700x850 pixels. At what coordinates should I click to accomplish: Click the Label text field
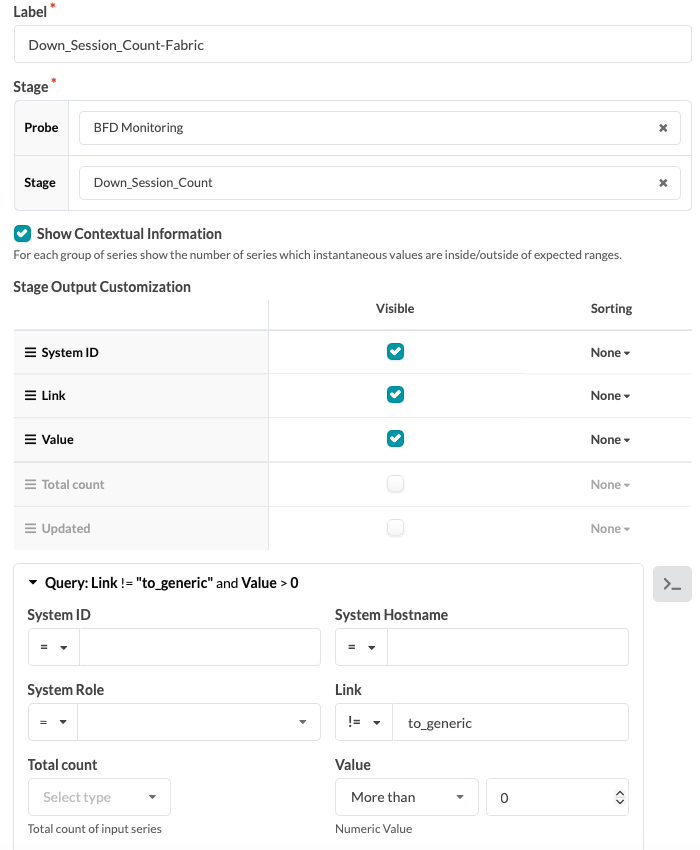point(353,44)
